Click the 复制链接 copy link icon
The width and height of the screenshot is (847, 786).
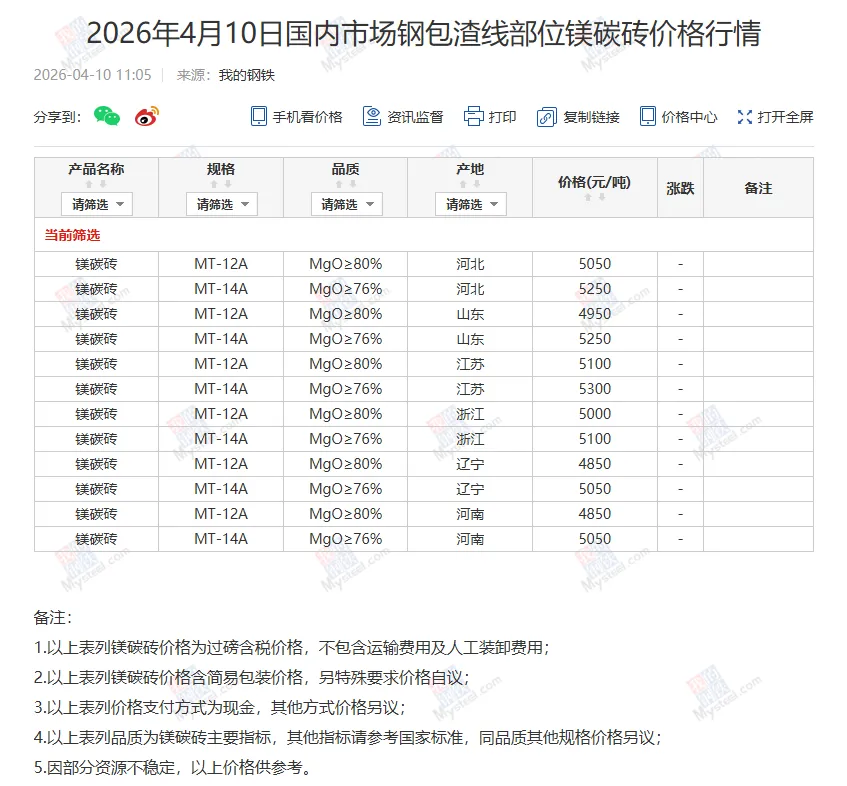(x=547, y=116)
